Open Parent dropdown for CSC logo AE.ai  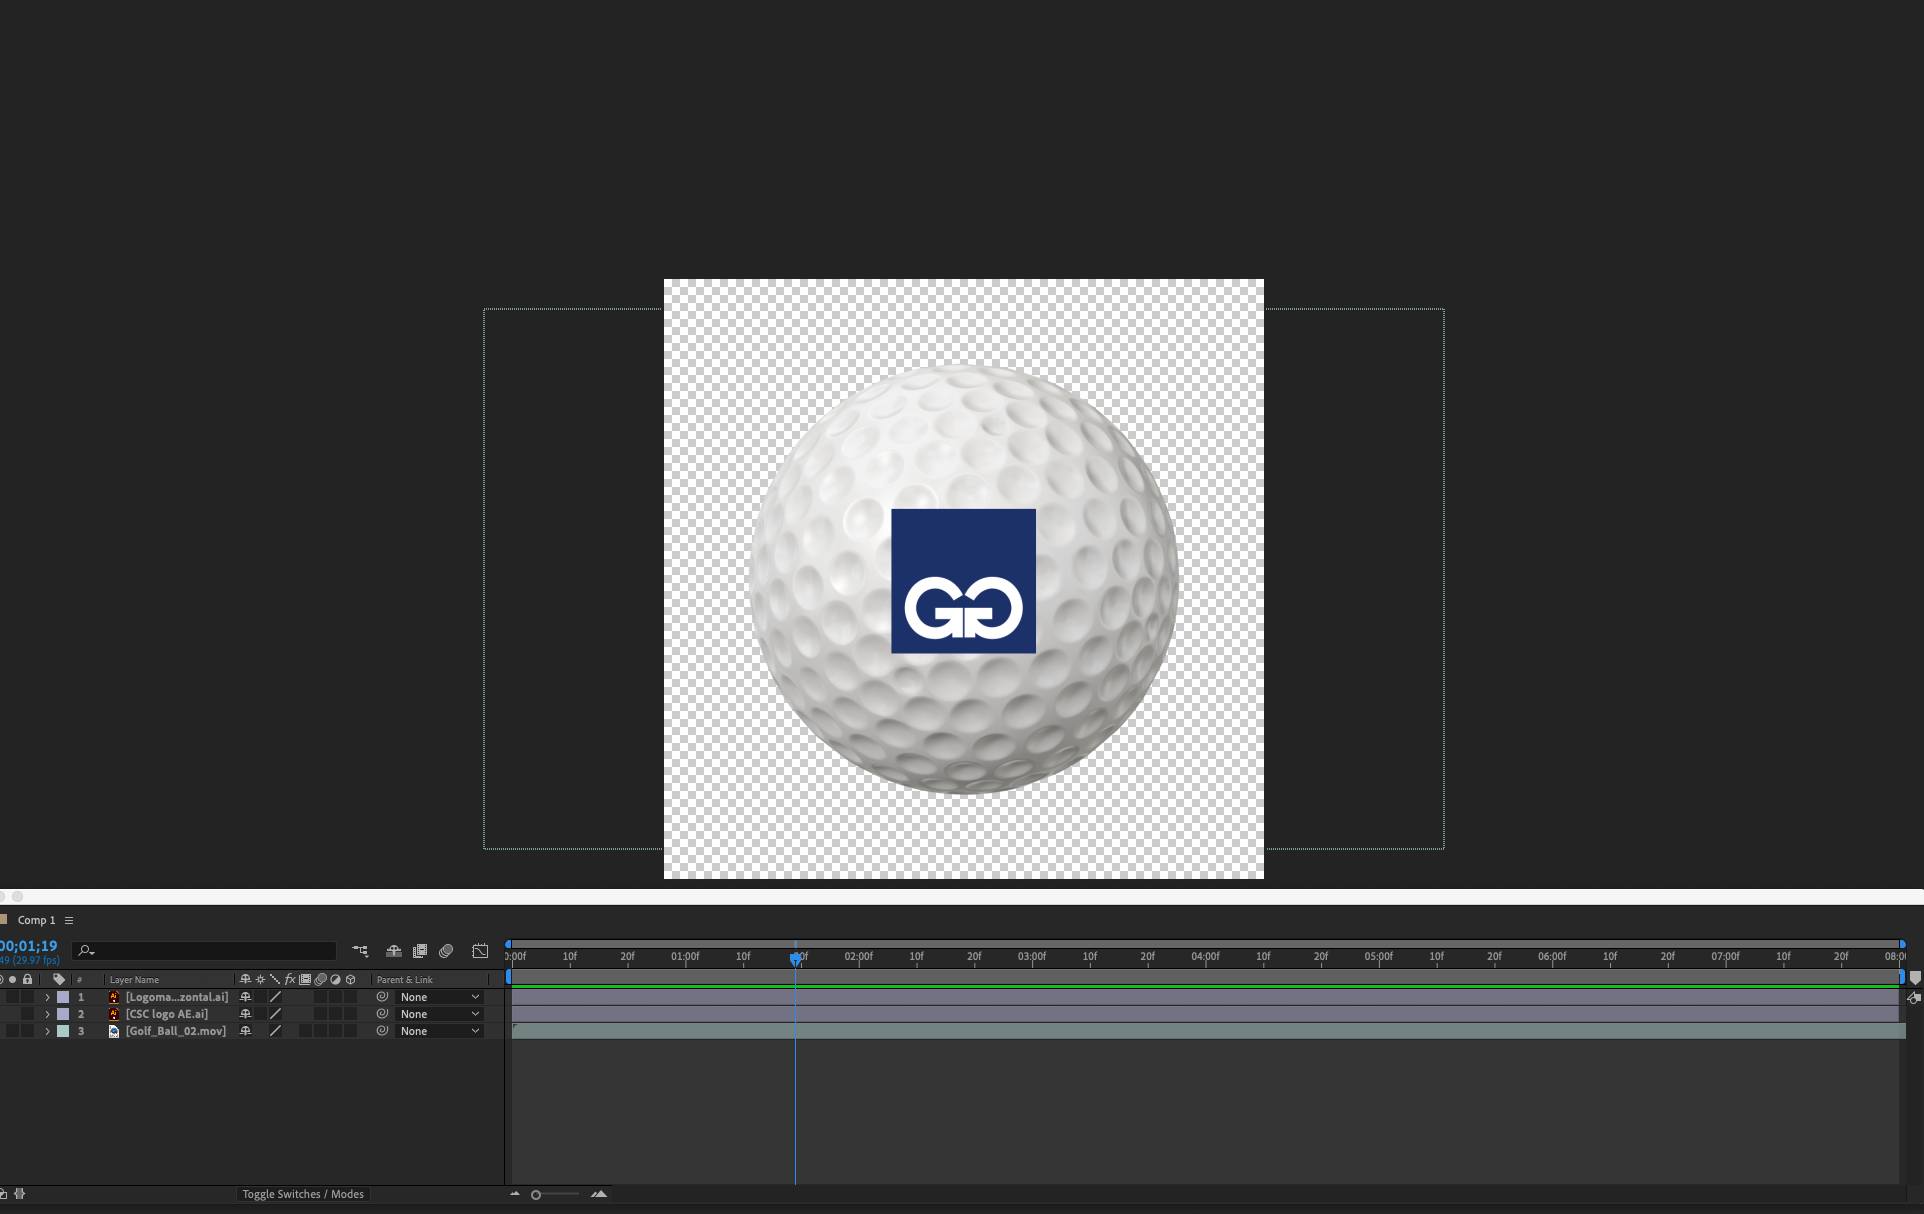pyautogui.click(x=439, y=1014)
